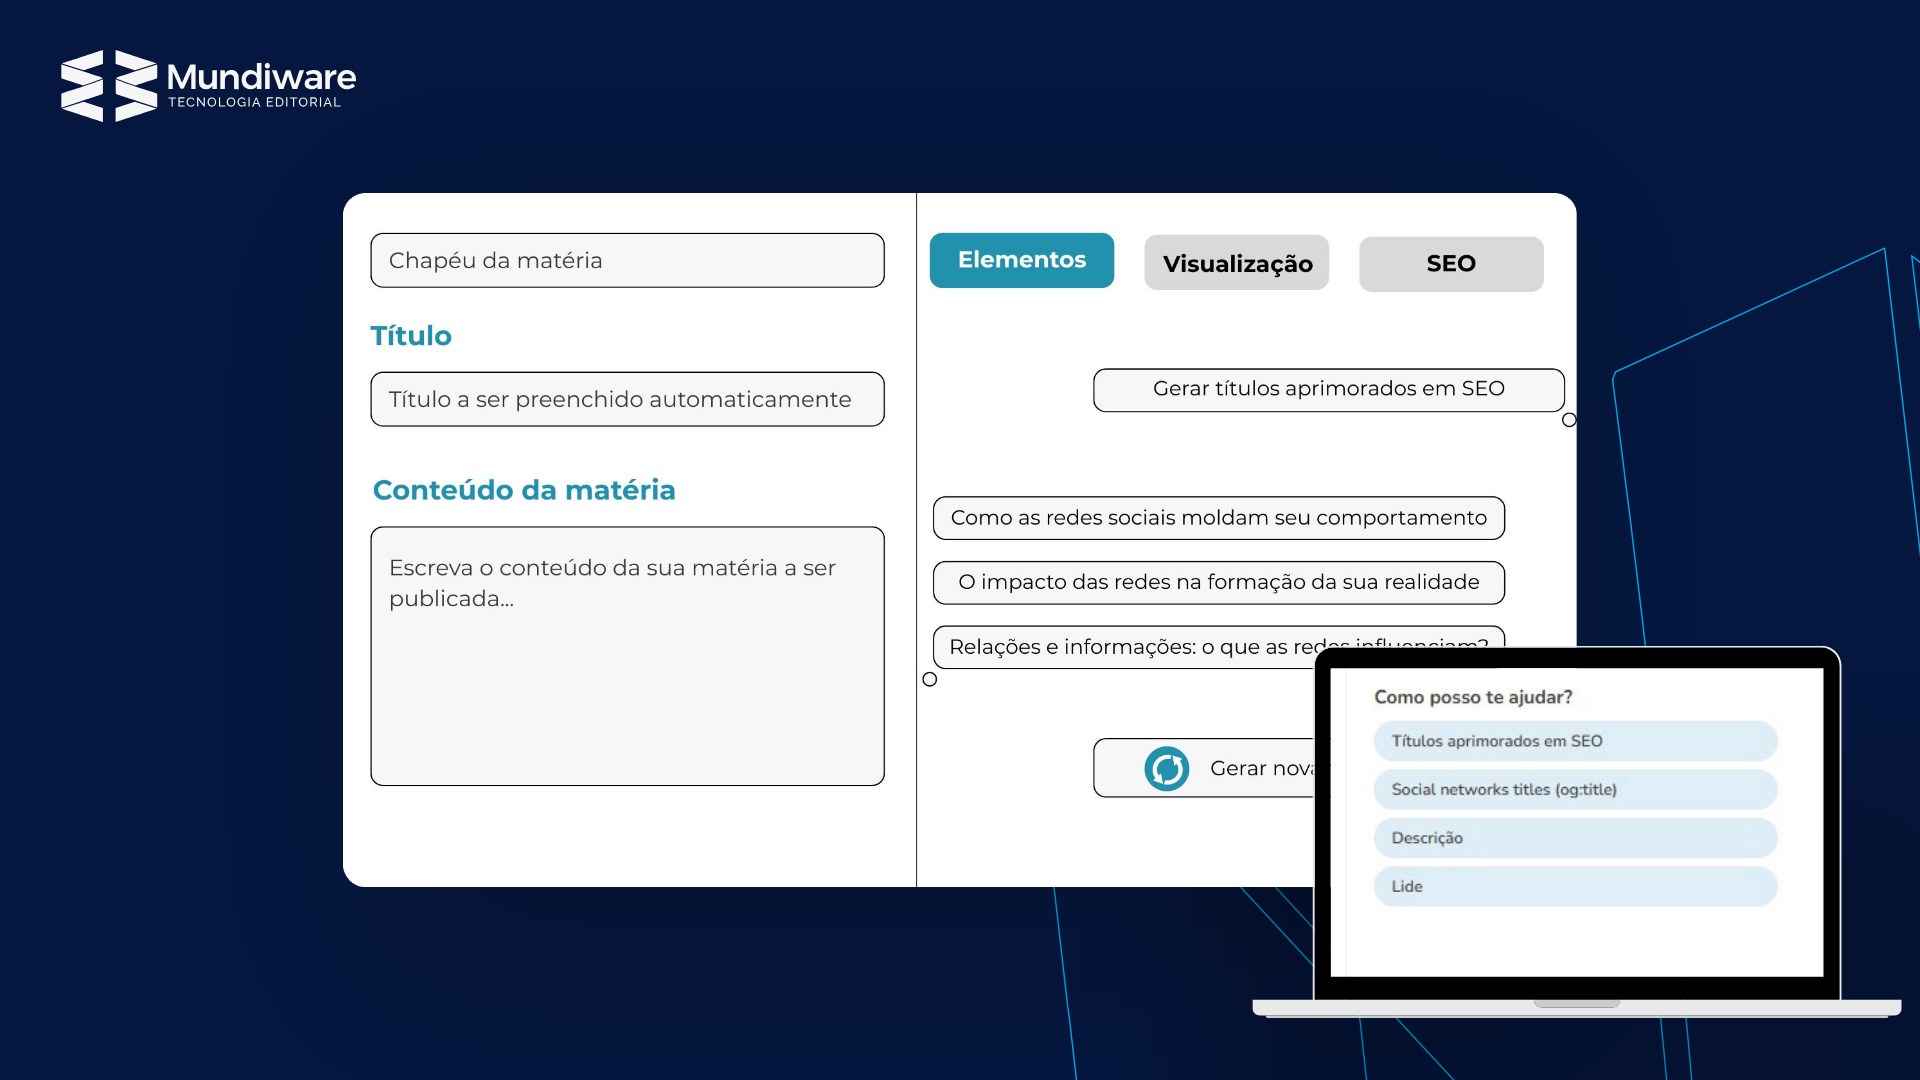This screenshot has width=1920, height=1080.
Task: Open the Visualização tab
Action: click(1236, 263)
